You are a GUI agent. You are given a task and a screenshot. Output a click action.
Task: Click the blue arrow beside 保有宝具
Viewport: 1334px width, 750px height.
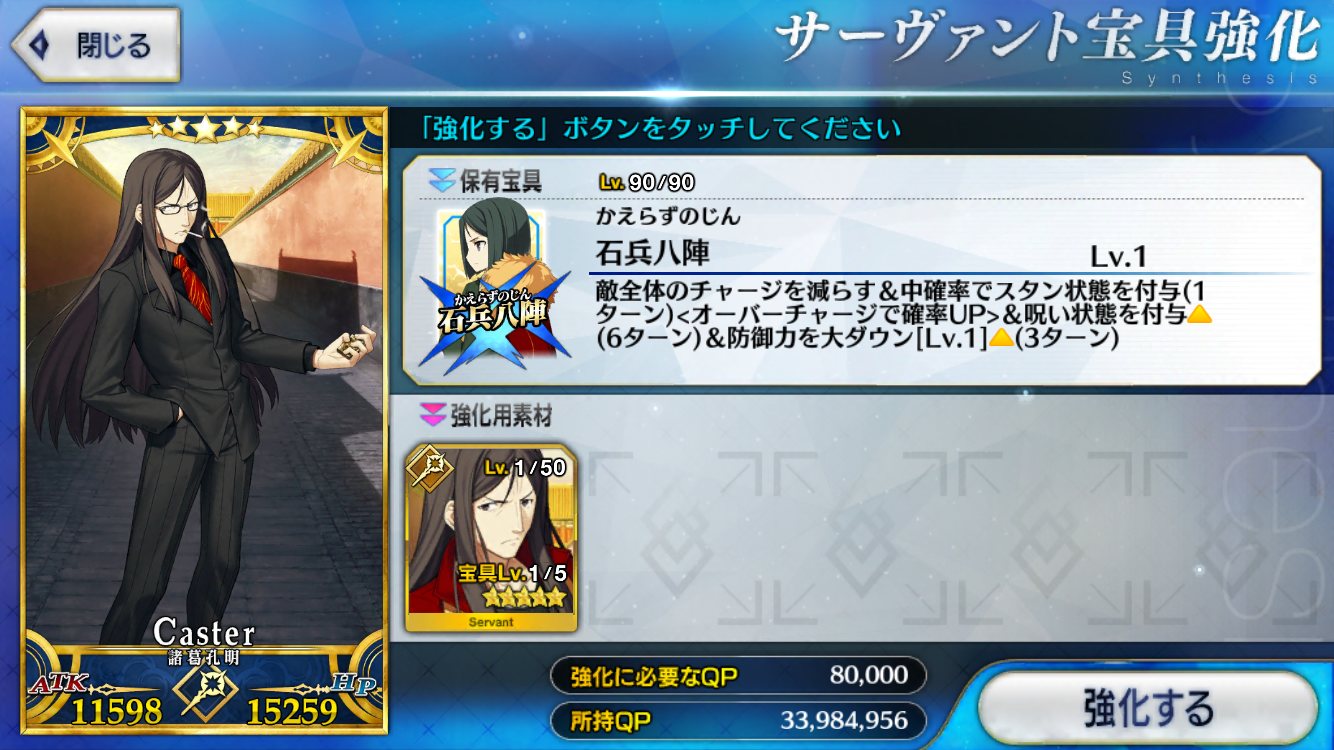coord(441,180)
